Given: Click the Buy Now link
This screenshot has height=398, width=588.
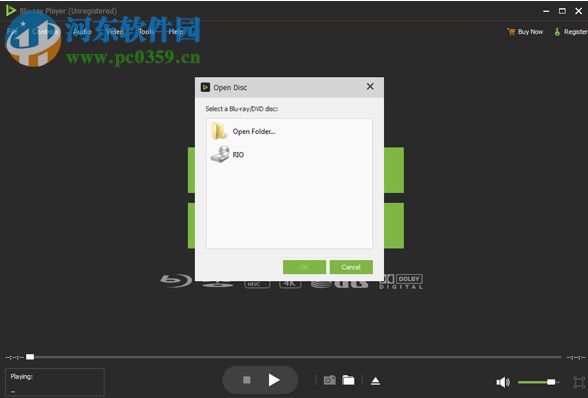Looking at the screenshot, I should tap(525, 32).
